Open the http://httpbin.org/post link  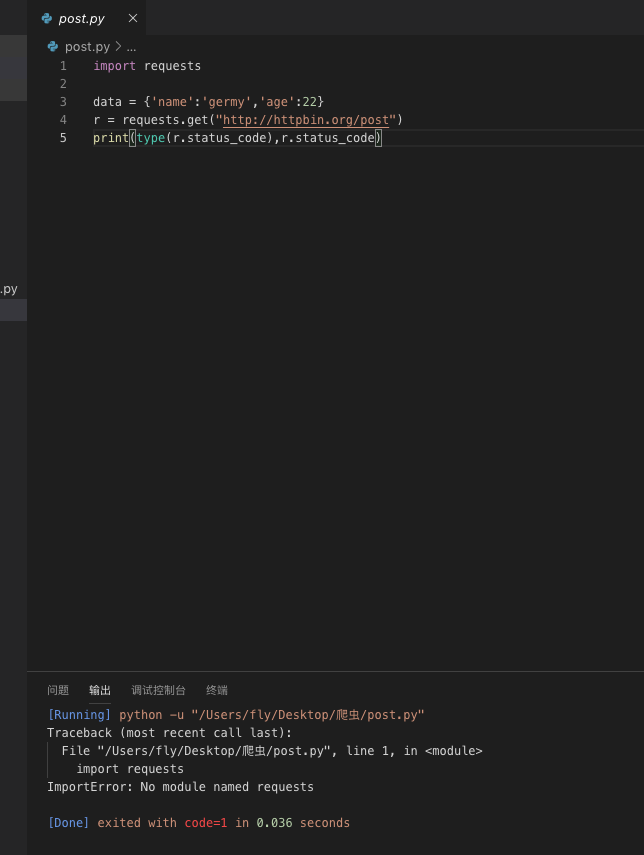coord(306,120)
